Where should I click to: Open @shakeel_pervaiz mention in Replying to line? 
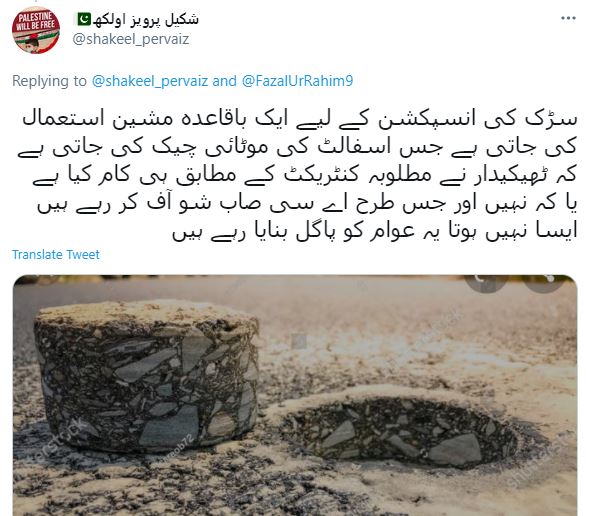(x=150, y=81)
